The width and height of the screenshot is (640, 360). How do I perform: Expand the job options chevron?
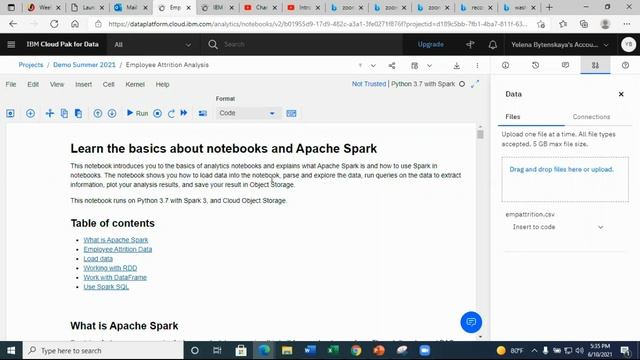pyautogui.click(x=429, y=65)
